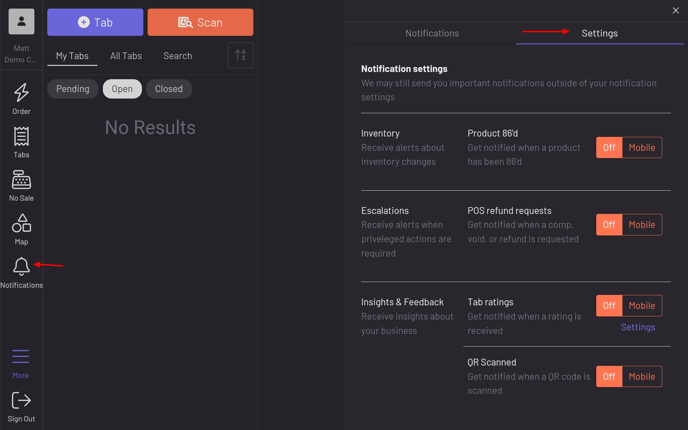
Task: Open the Order lightning bolt icon
Action: point(21,94)
